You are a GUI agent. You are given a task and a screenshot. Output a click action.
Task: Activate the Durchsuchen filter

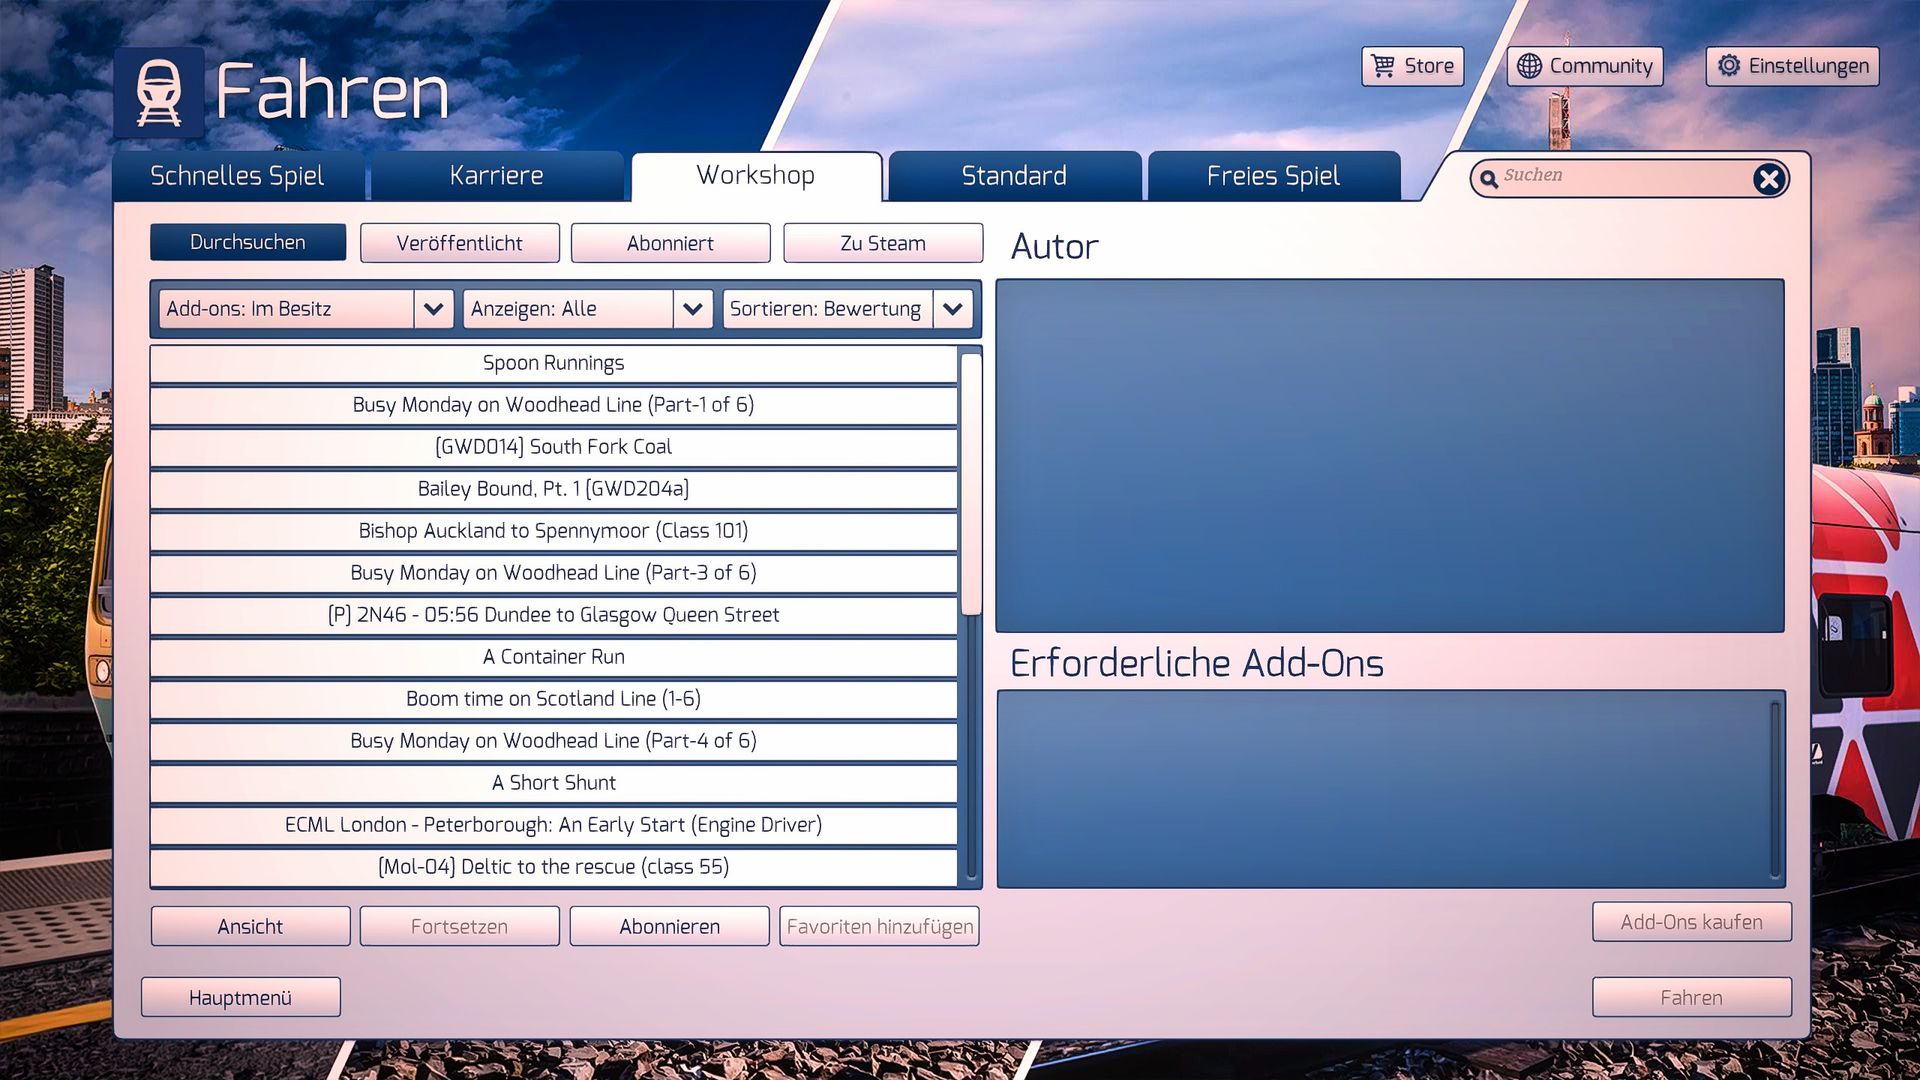(x=248, y=242)
